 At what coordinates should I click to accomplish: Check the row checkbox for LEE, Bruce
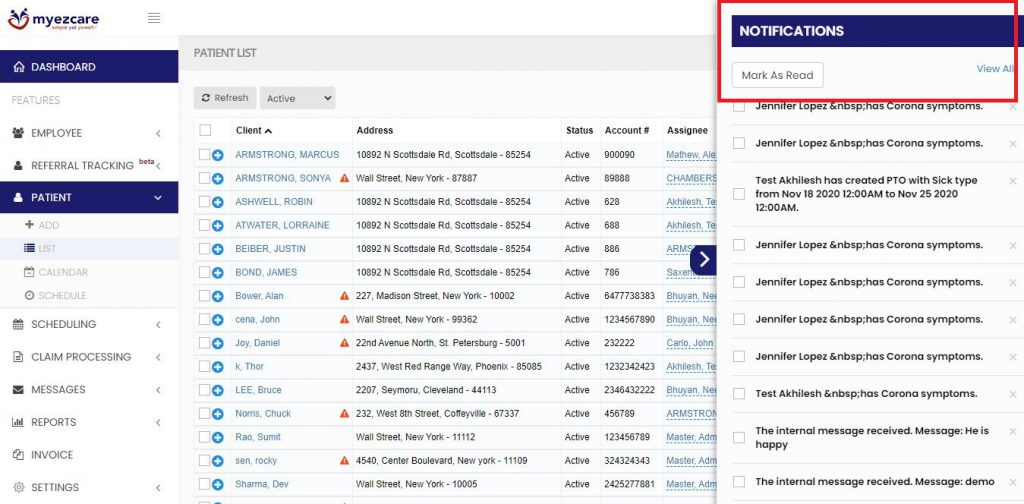(204, 390)
